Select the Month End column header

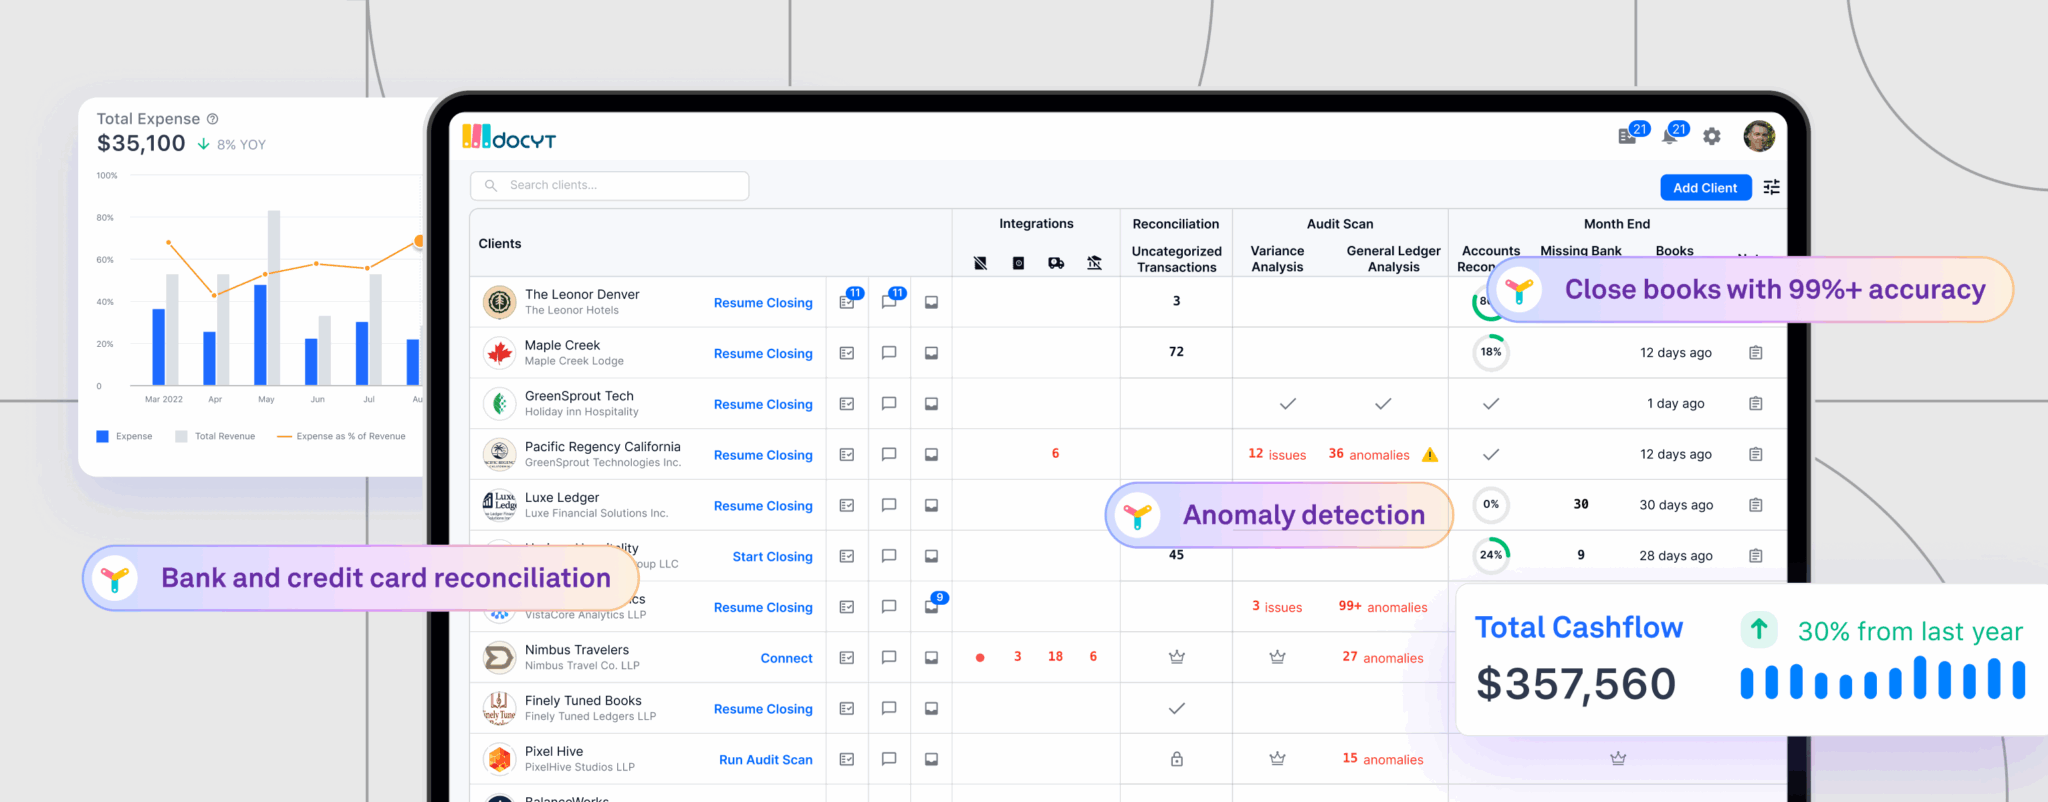click(1617, 224)
